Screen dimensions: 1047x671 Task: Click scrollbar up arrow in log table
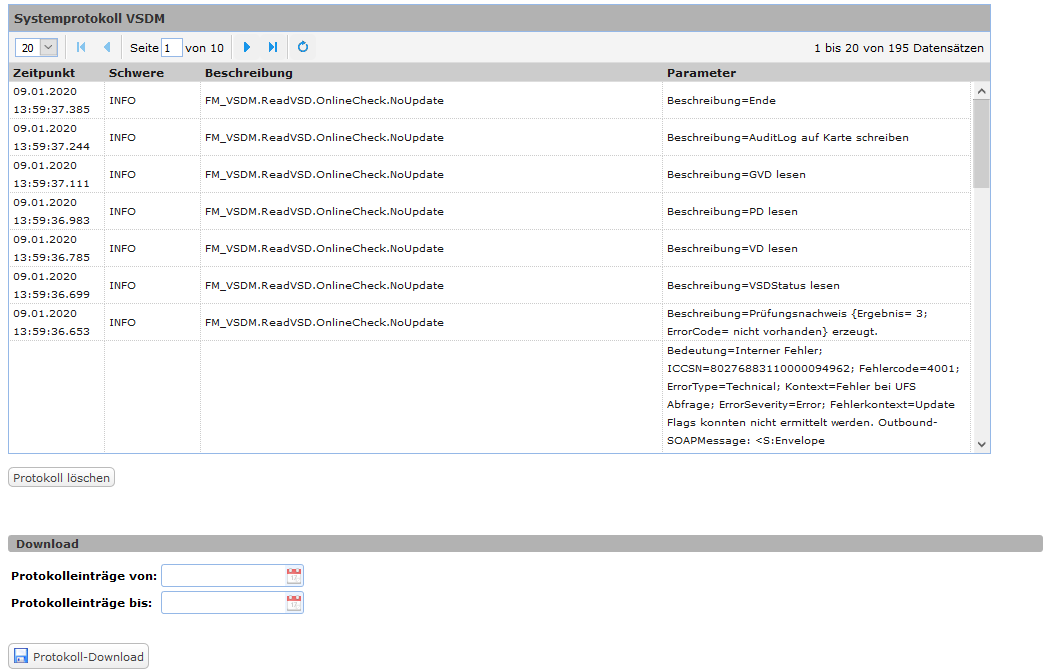[981, 91]
